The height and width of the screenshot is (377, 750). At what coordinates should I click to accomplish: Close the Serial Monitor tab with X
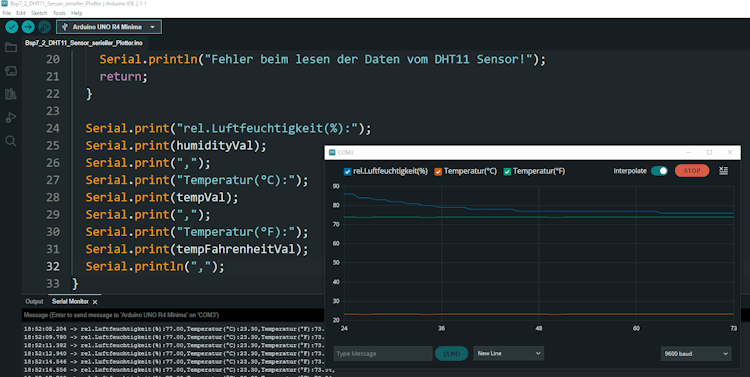point(95,302)
